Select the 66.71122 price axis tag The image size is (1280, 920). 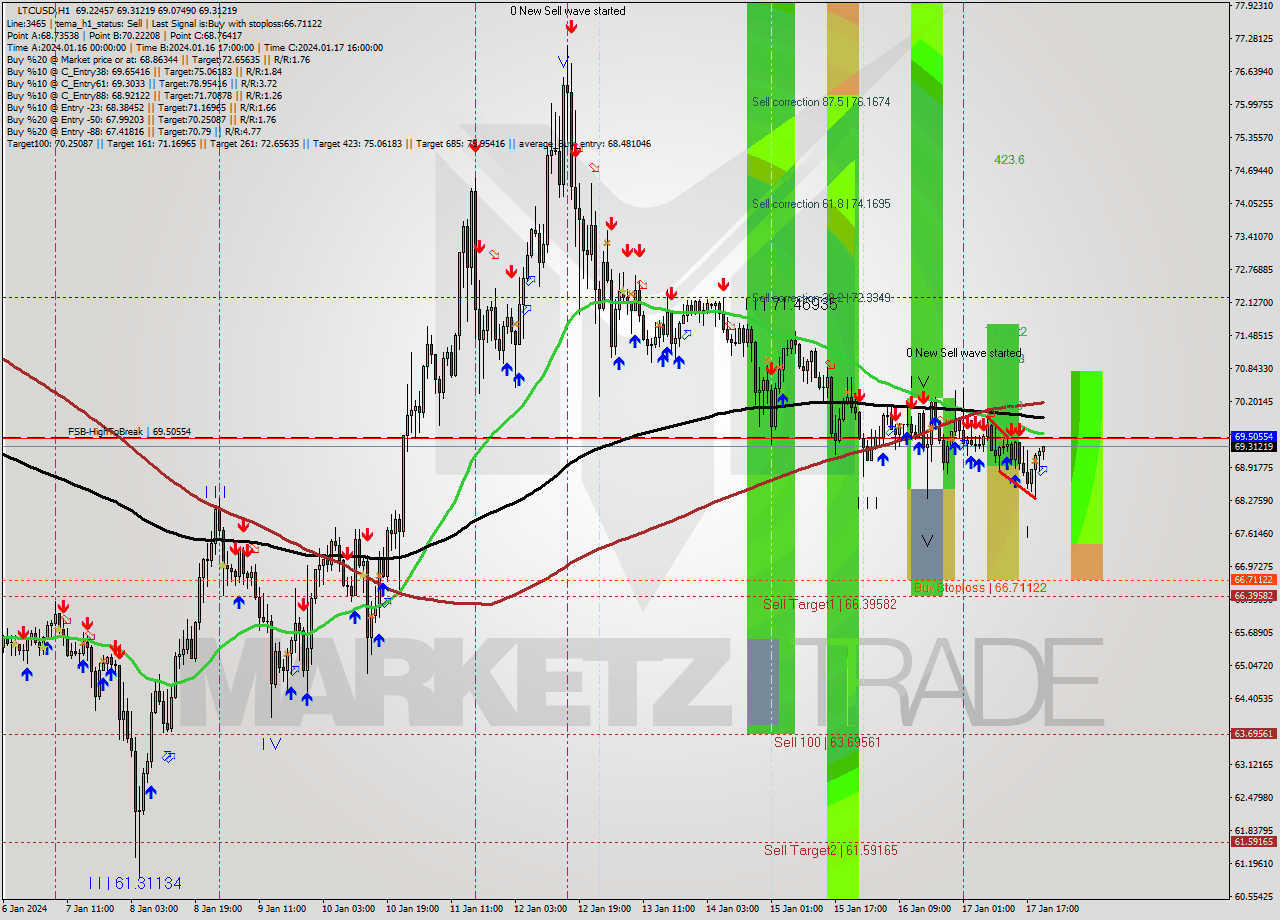(x=1254, y=580)
